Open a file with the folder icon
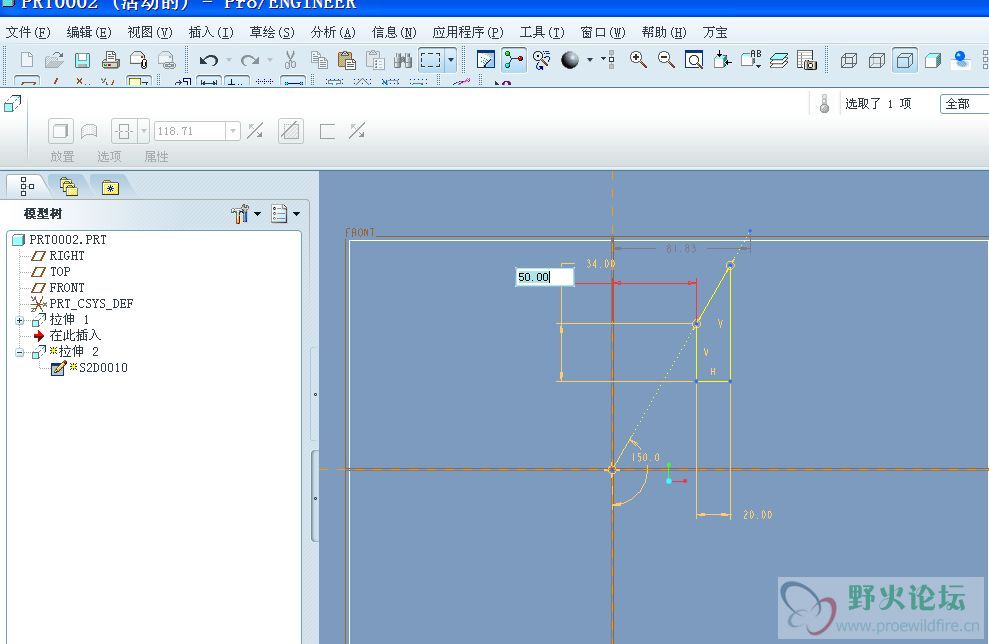This screenshot has width=989, height=644. [x=54, y=60]
